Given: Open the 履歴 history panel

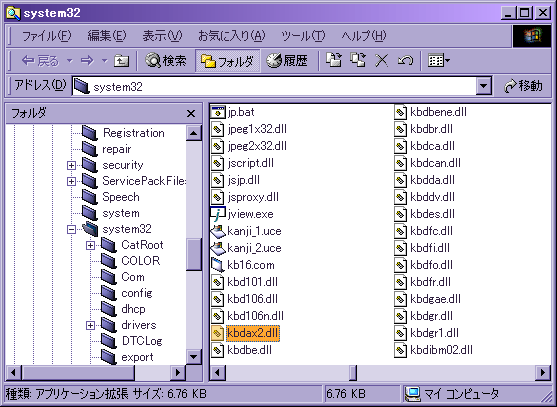Looking at the screenshot, I should pyautogui.click(x=287, y=61).
